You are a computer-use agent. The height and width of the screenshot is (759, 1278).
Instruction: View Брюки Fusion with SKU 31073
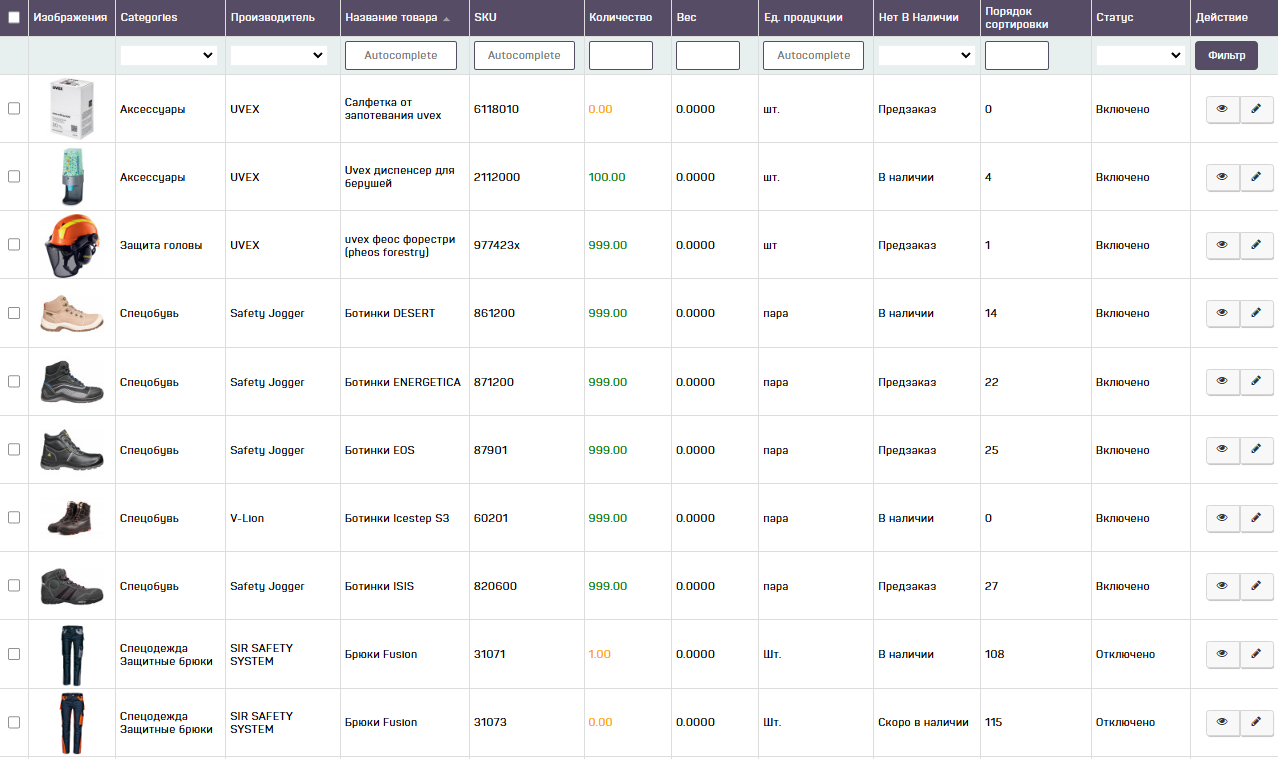coord(1222,722)
